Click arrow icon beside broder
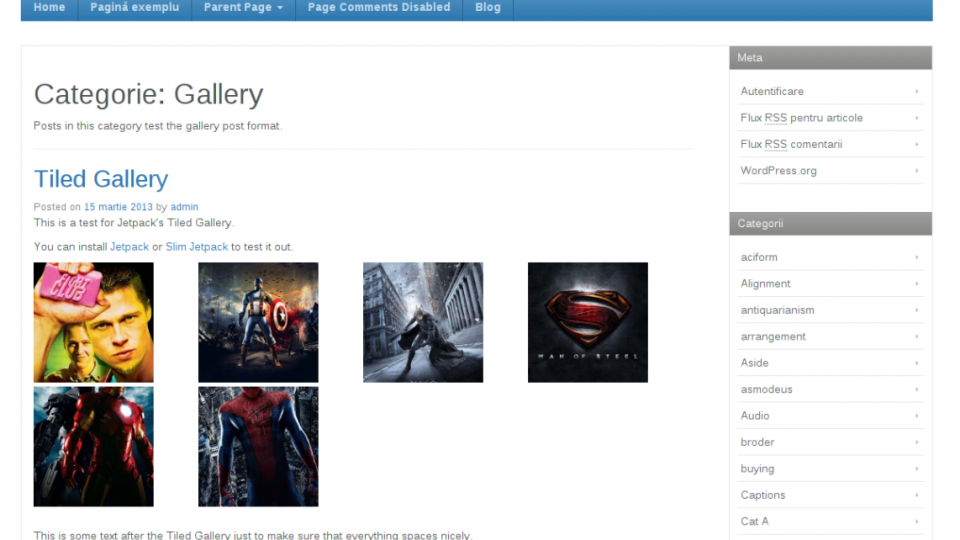 click(x=917, y=441)
